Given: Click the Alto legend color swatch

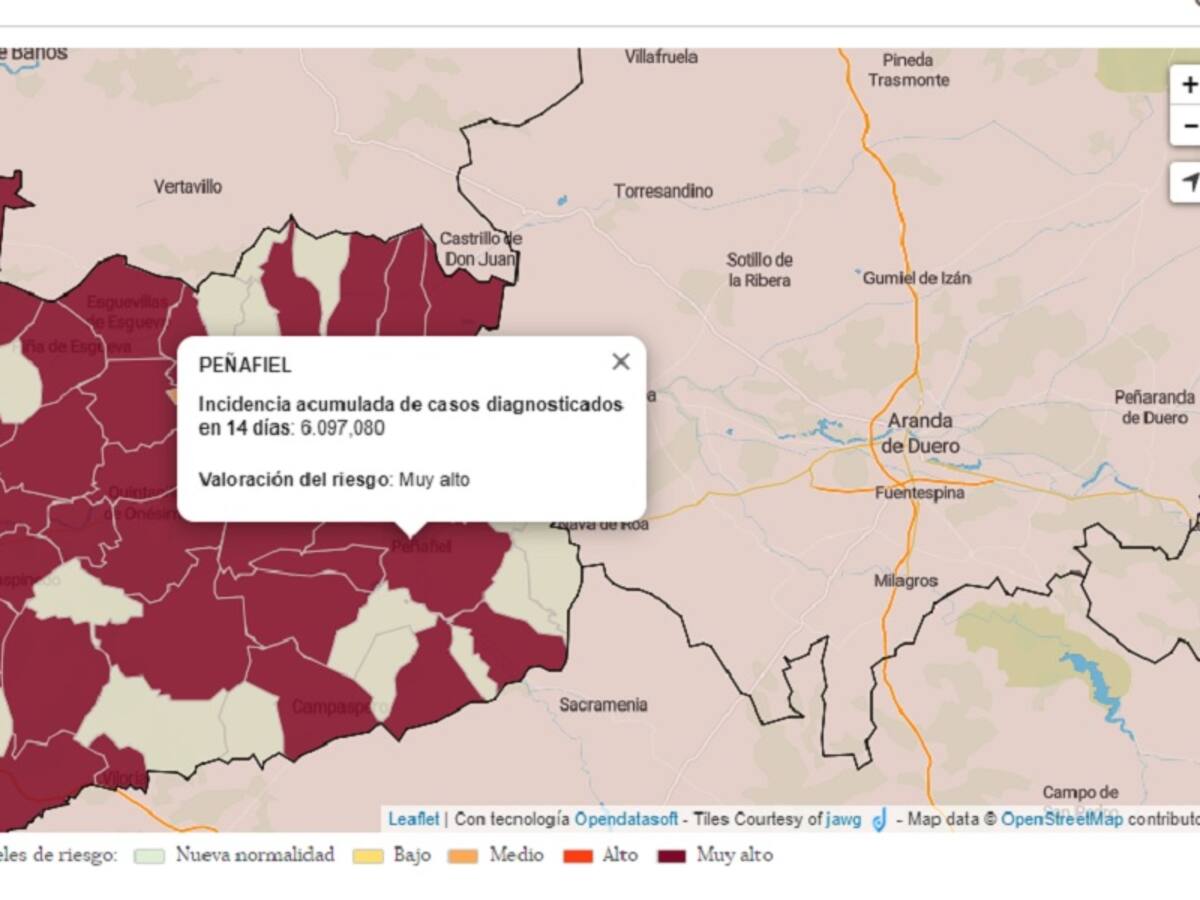Looking at the screenshot, I should pyautogui.click(x=577, y=856).
